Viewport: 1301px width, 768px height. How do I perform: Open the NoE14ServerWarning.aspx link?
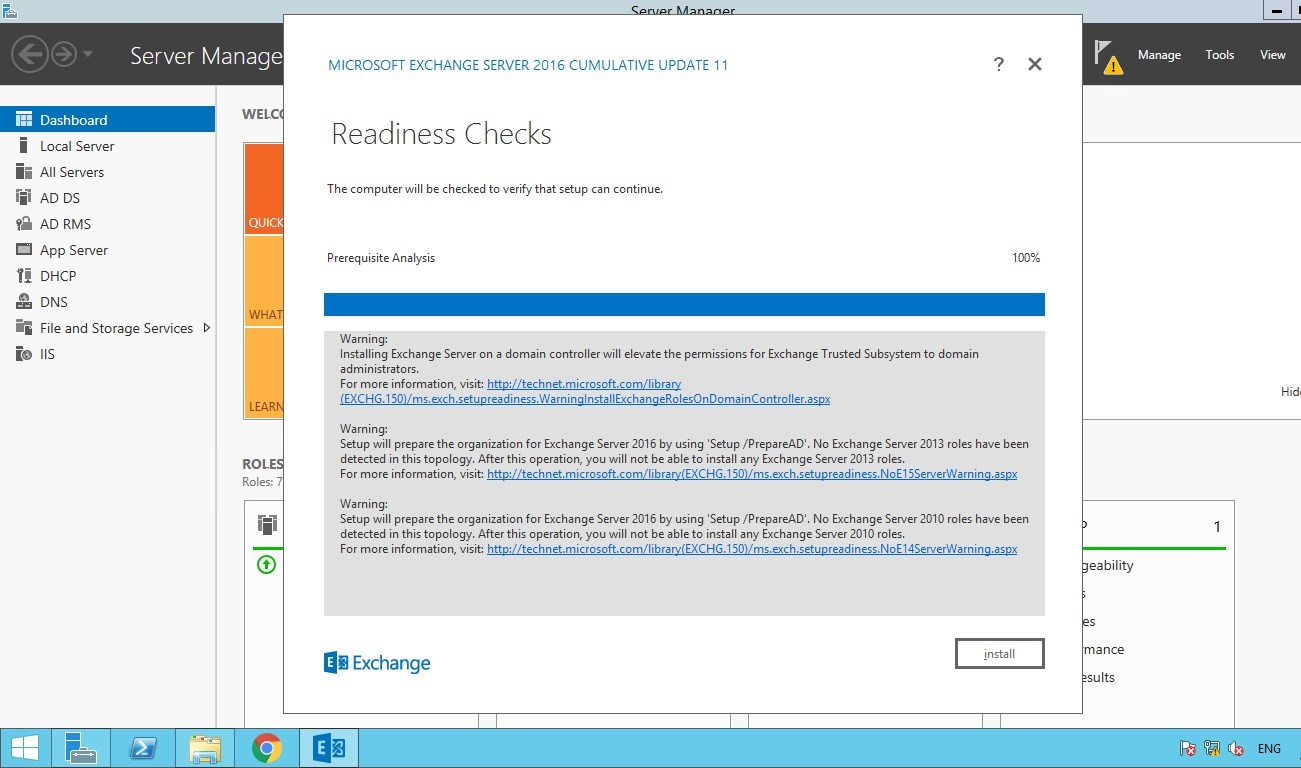point(752,549)
